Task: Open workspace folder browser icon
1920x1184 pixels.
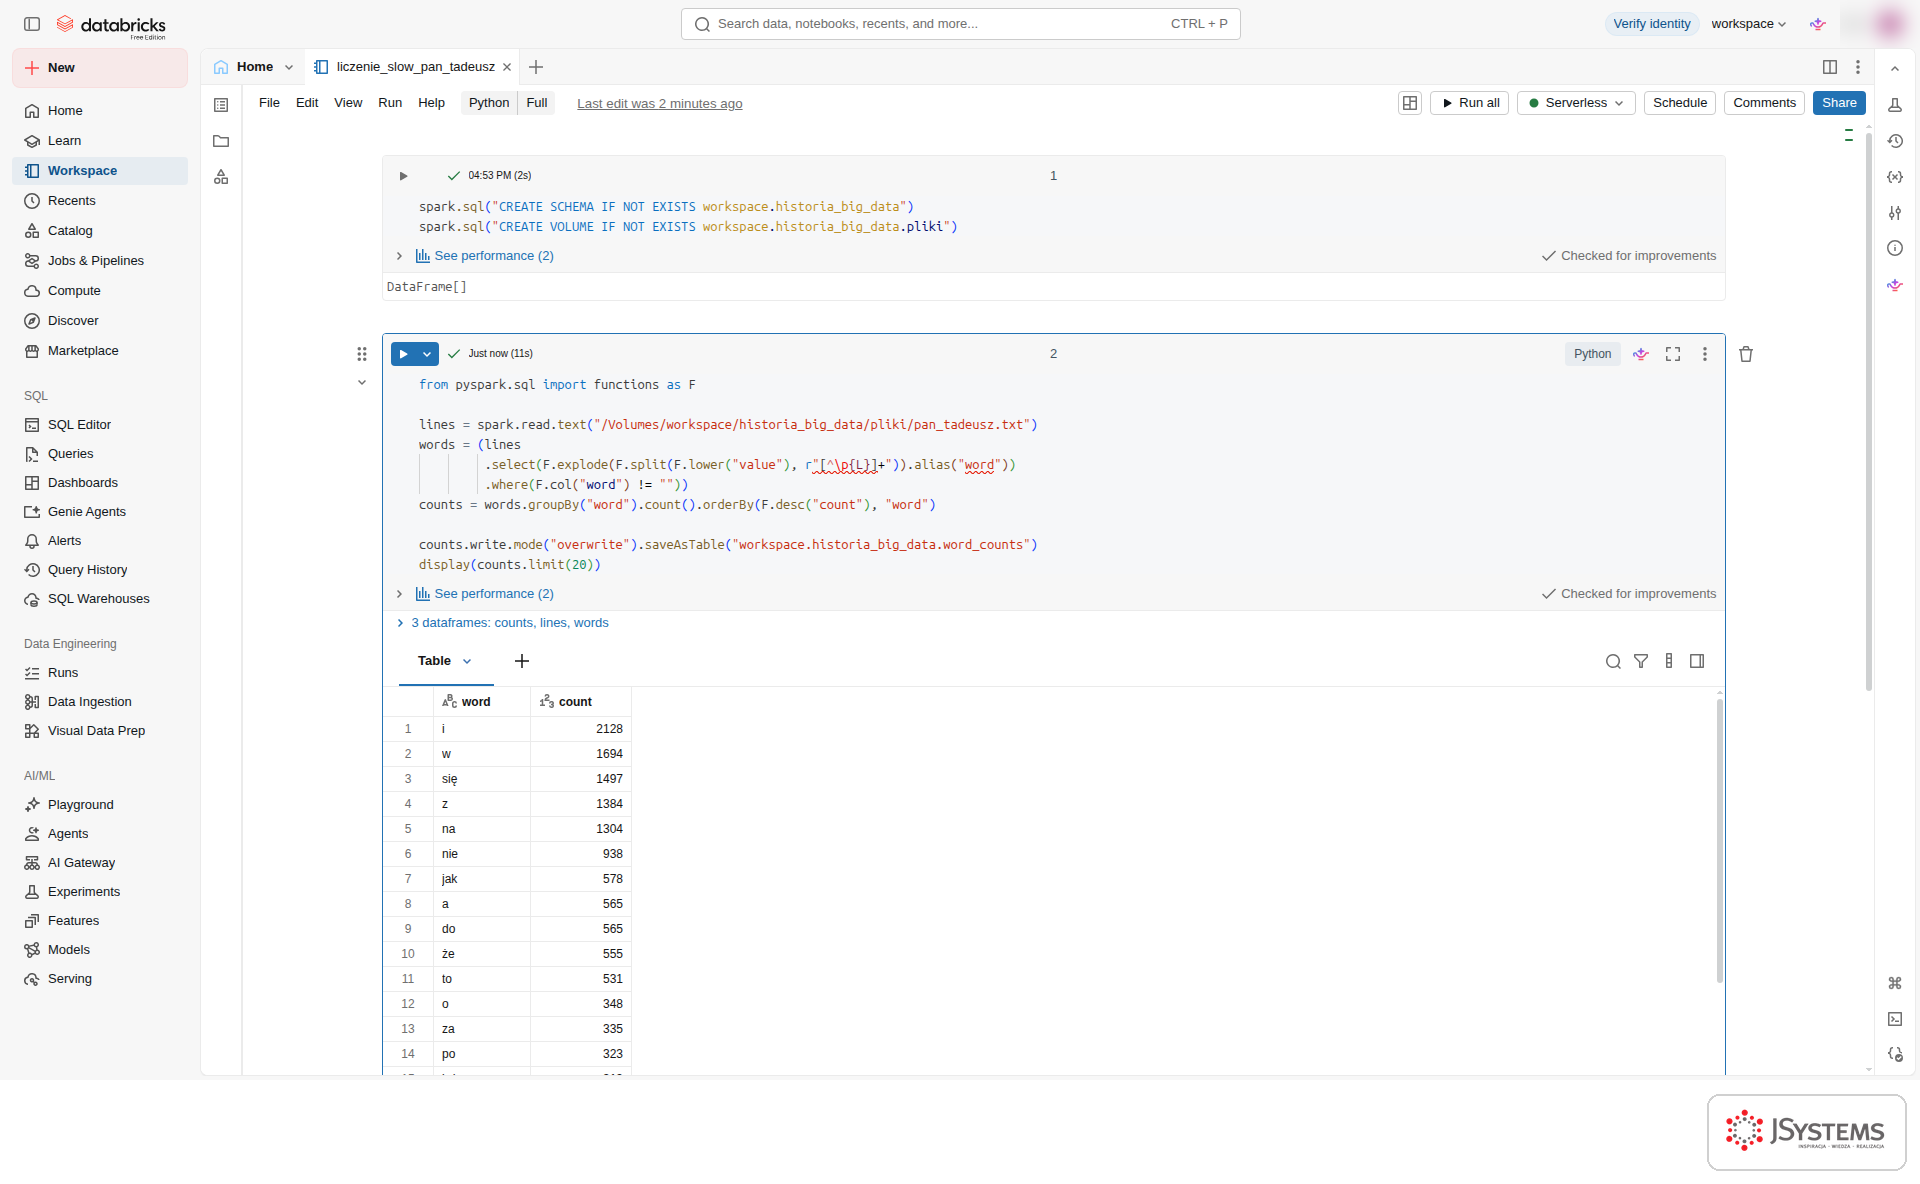Action: pos(221,141)
